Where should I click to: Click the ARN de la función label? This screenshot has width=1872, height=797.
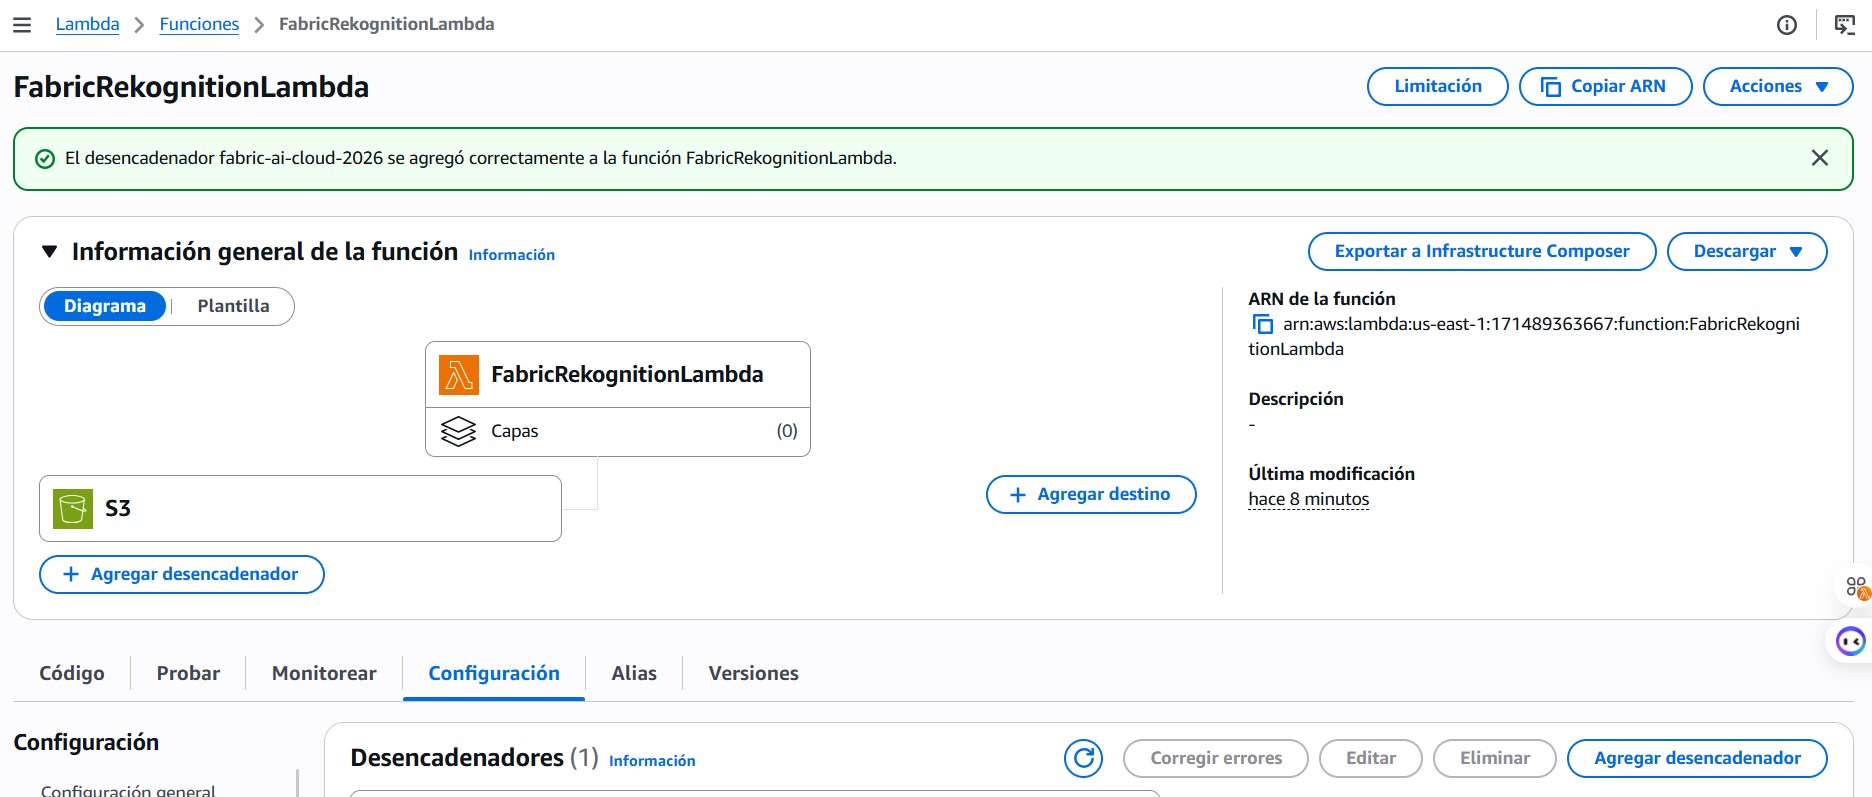pyautogui.click(x=1321, y=299)
